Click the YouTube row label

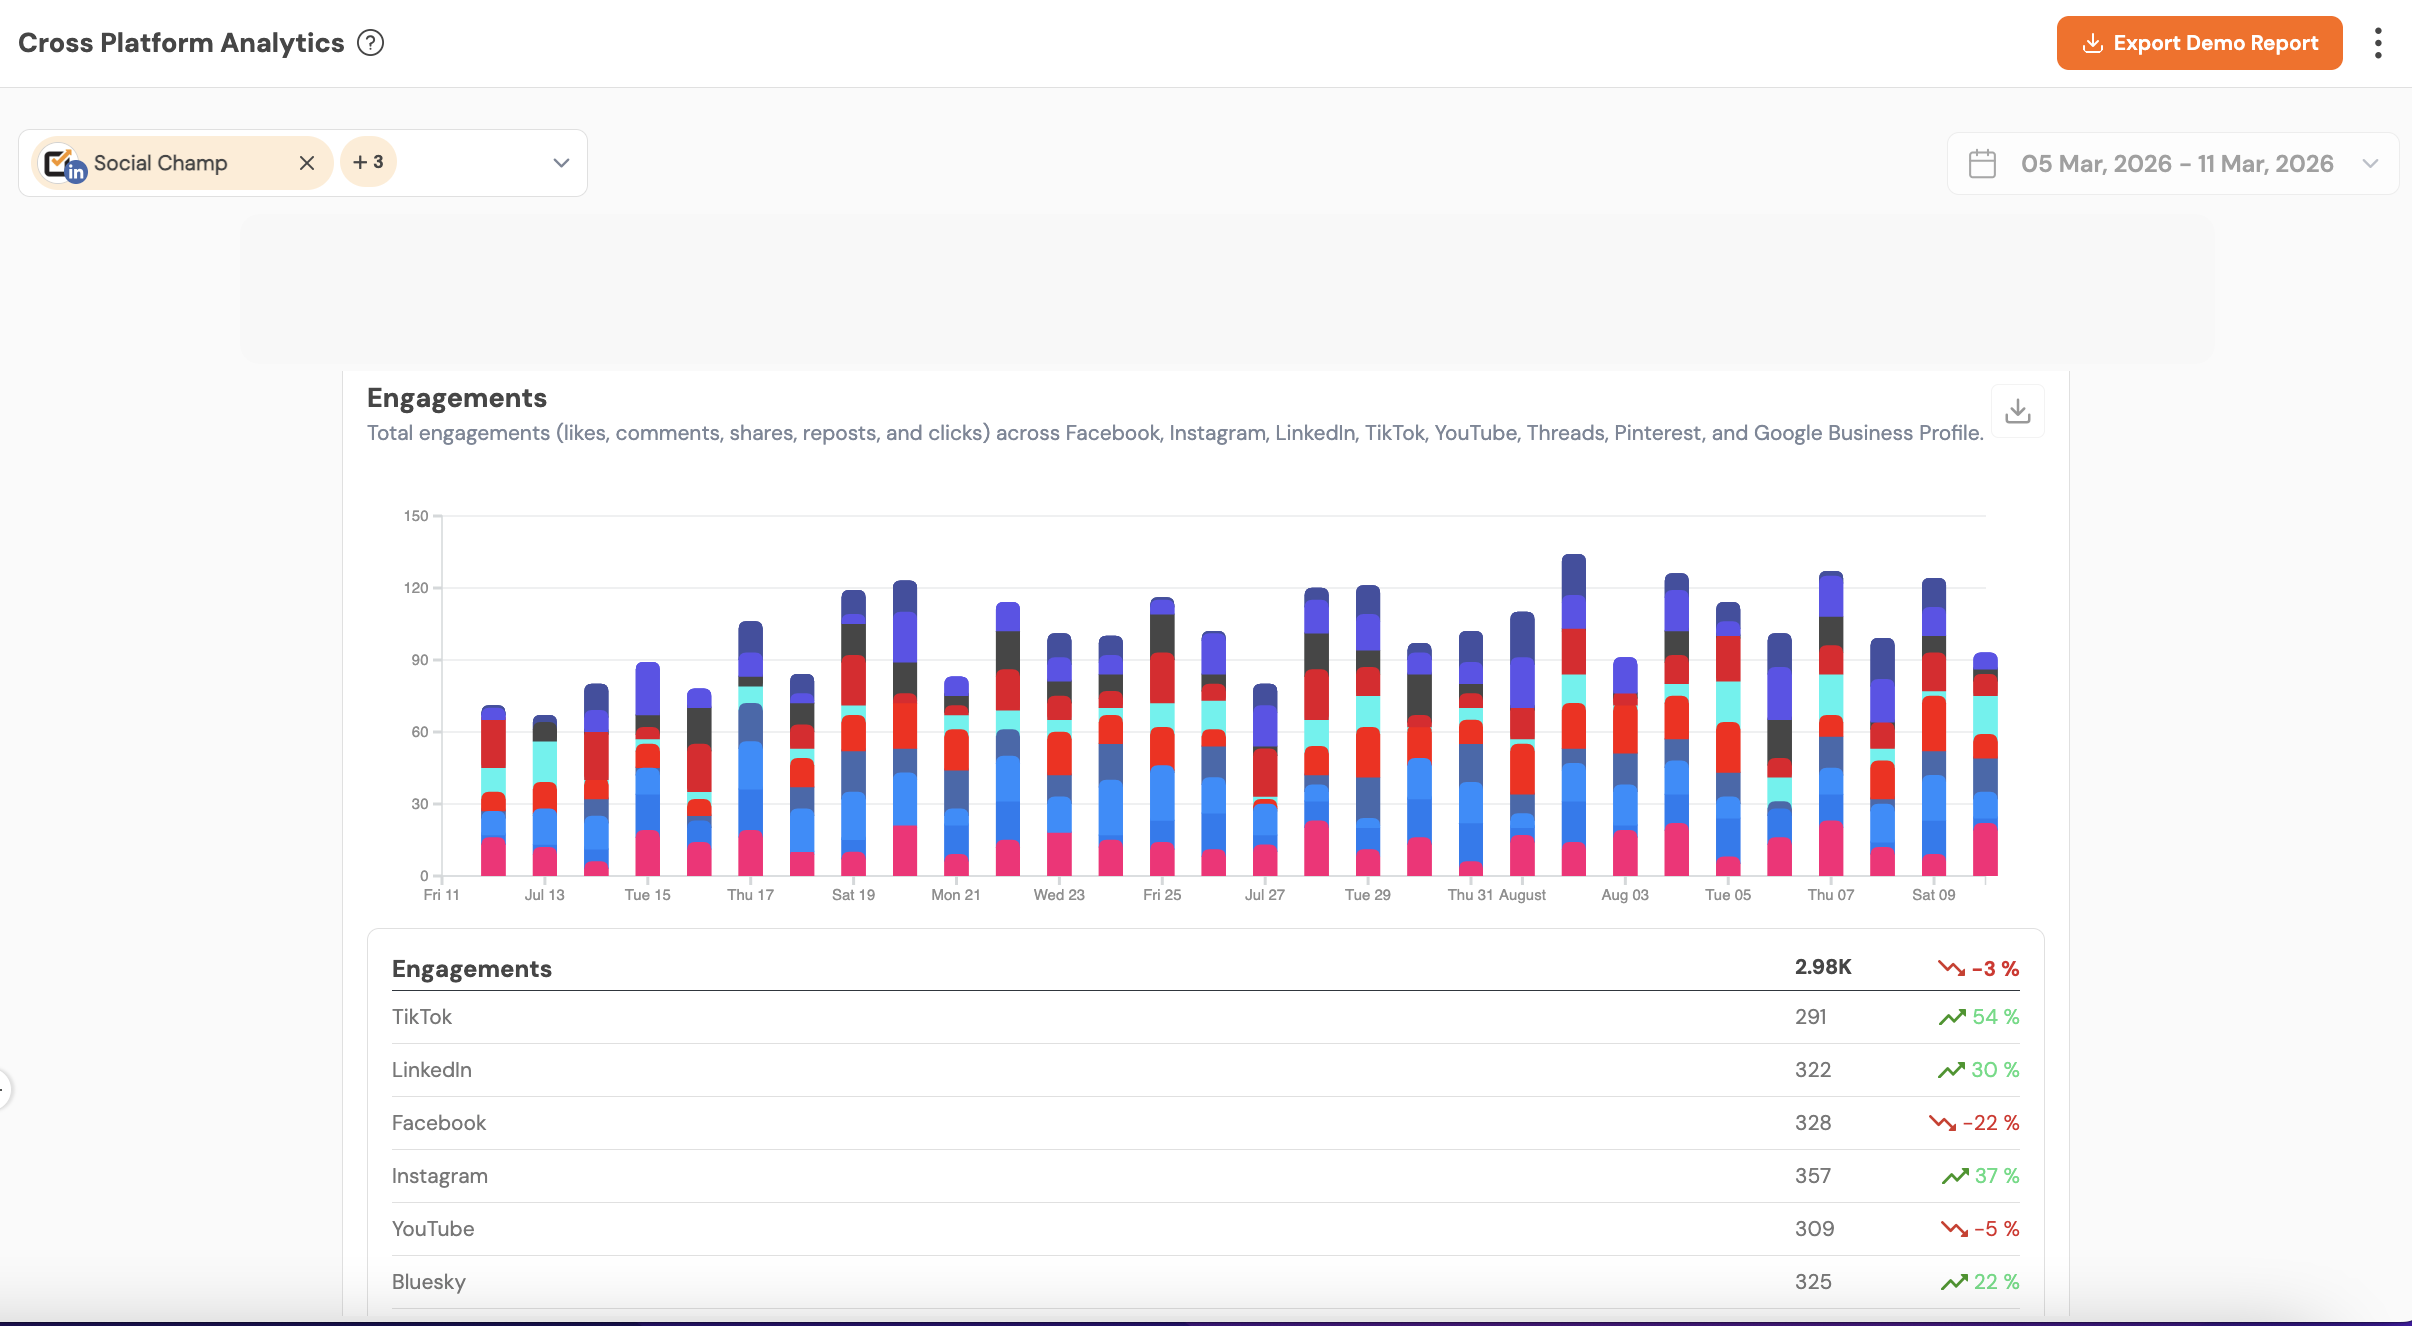[x=433, y=1229]
